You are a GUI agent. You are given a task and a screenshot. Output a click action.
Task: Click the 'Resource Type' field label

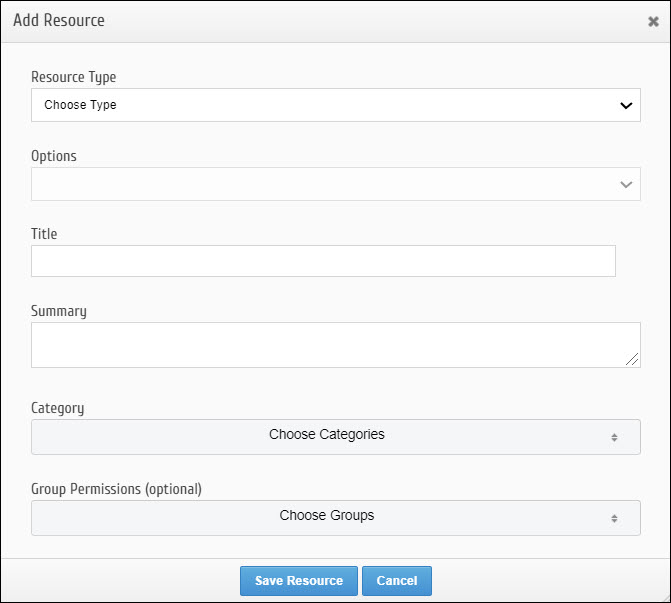click(74, 77)
